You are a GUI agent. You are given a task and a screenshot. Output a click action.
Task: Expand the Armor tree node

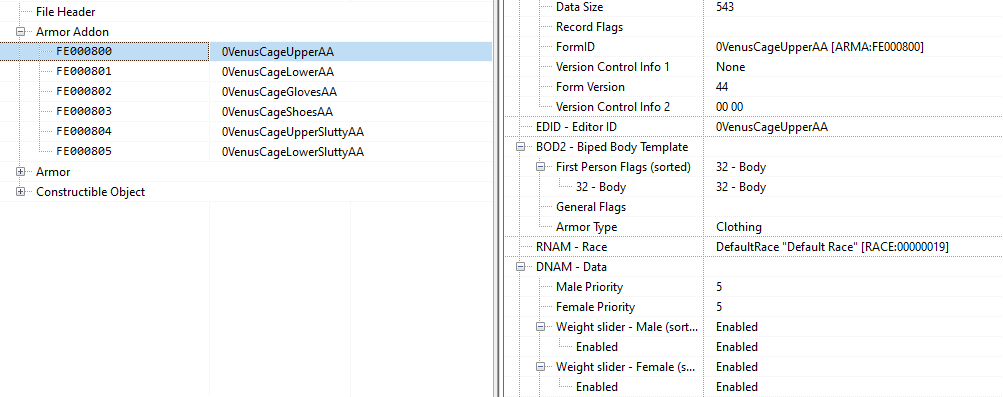[20, 172]
